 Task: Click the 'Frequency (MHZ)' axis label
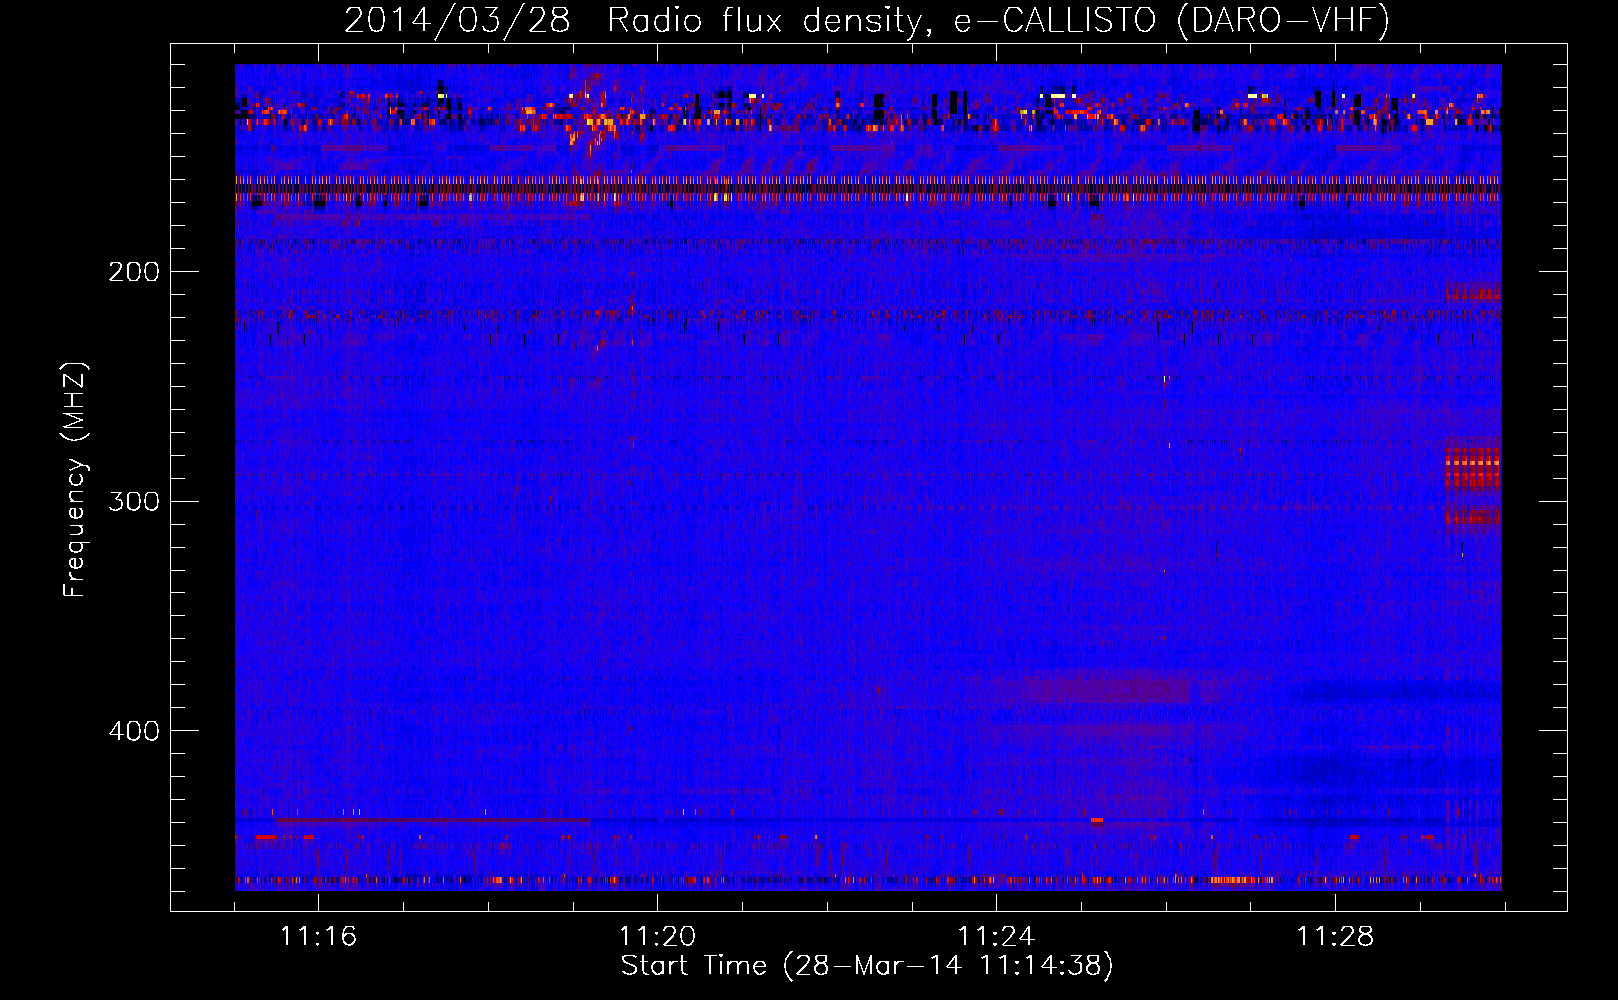(x=74, y=480)
